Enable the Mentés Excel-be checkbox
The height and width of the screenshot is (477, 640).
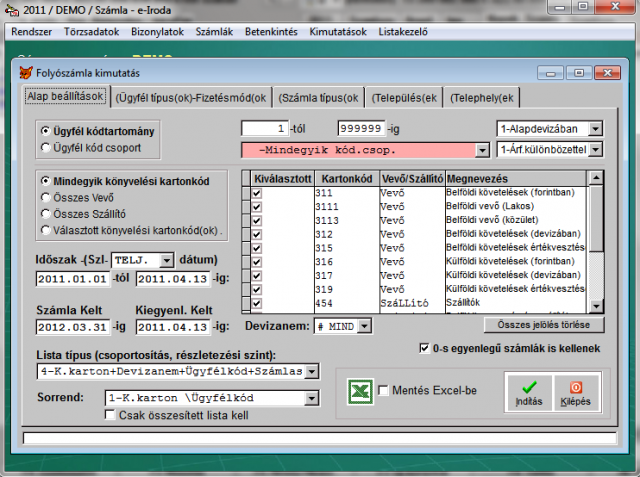click(383, 390)
